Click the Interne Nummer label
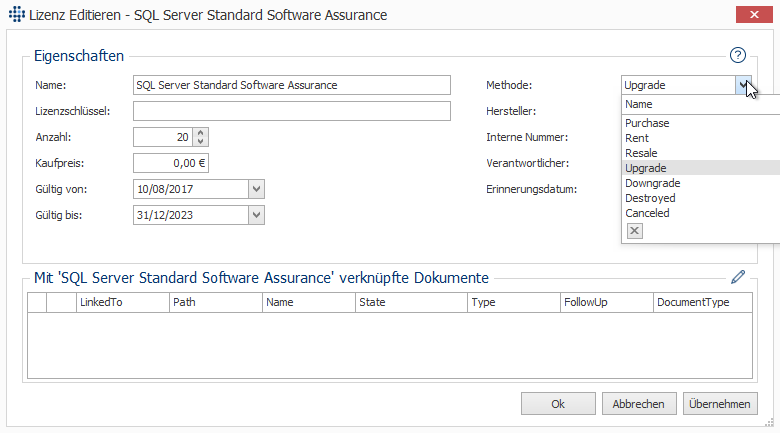The width and height of the screenshot is (780, 433). pyautogui.click(x=527, y=137)
